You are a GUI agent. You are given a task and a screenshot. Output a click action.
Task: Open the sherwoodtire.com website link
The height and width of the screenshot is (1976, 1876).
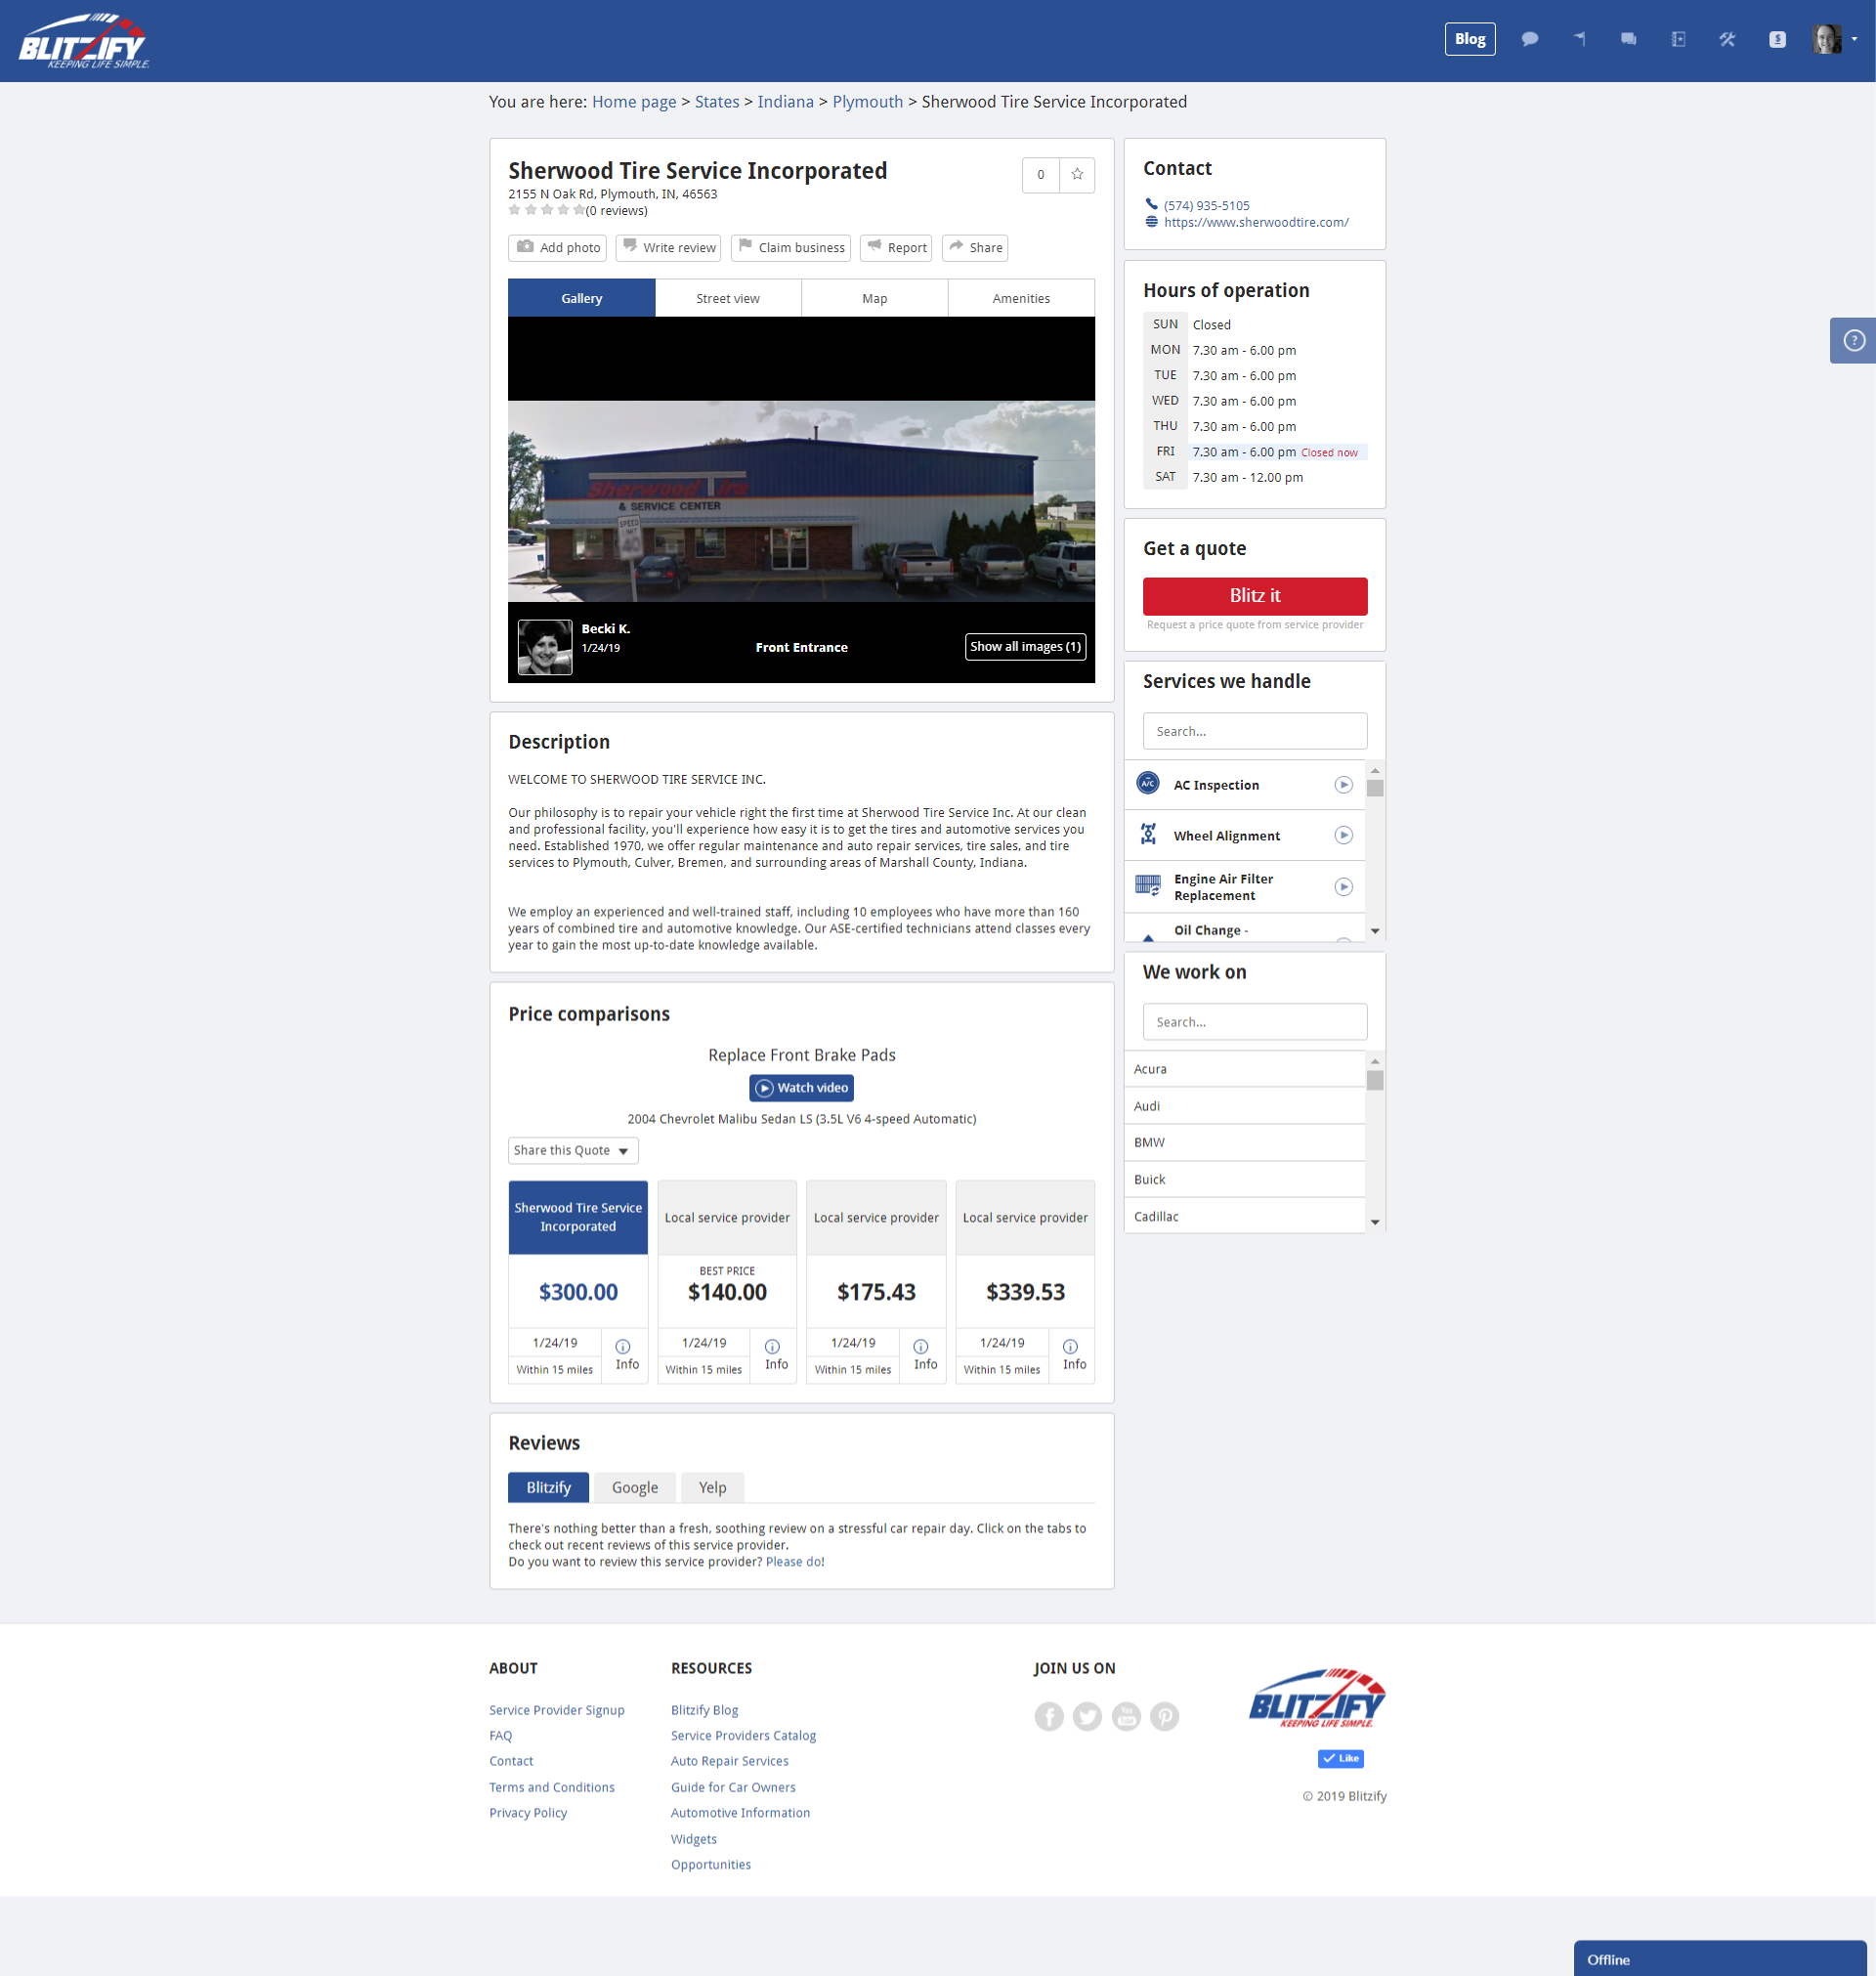[x=1255, y=222]
